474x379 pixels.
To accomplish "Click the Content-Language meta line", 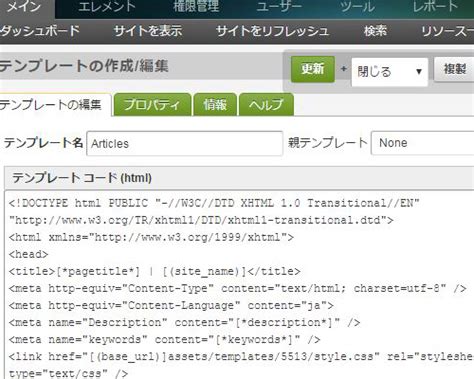I will click(x=171, y=305).
